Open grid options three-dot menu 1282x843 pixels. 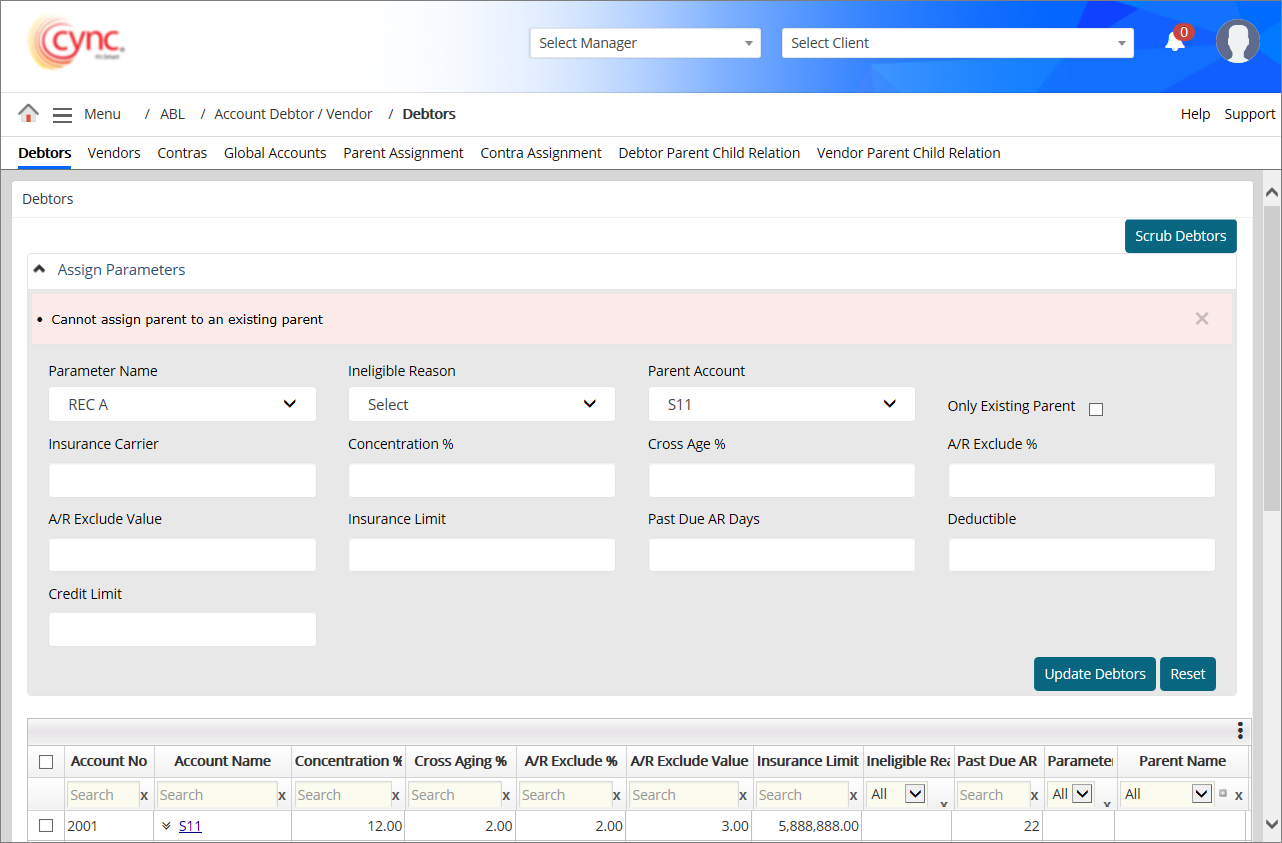(x=1240, y=731)
